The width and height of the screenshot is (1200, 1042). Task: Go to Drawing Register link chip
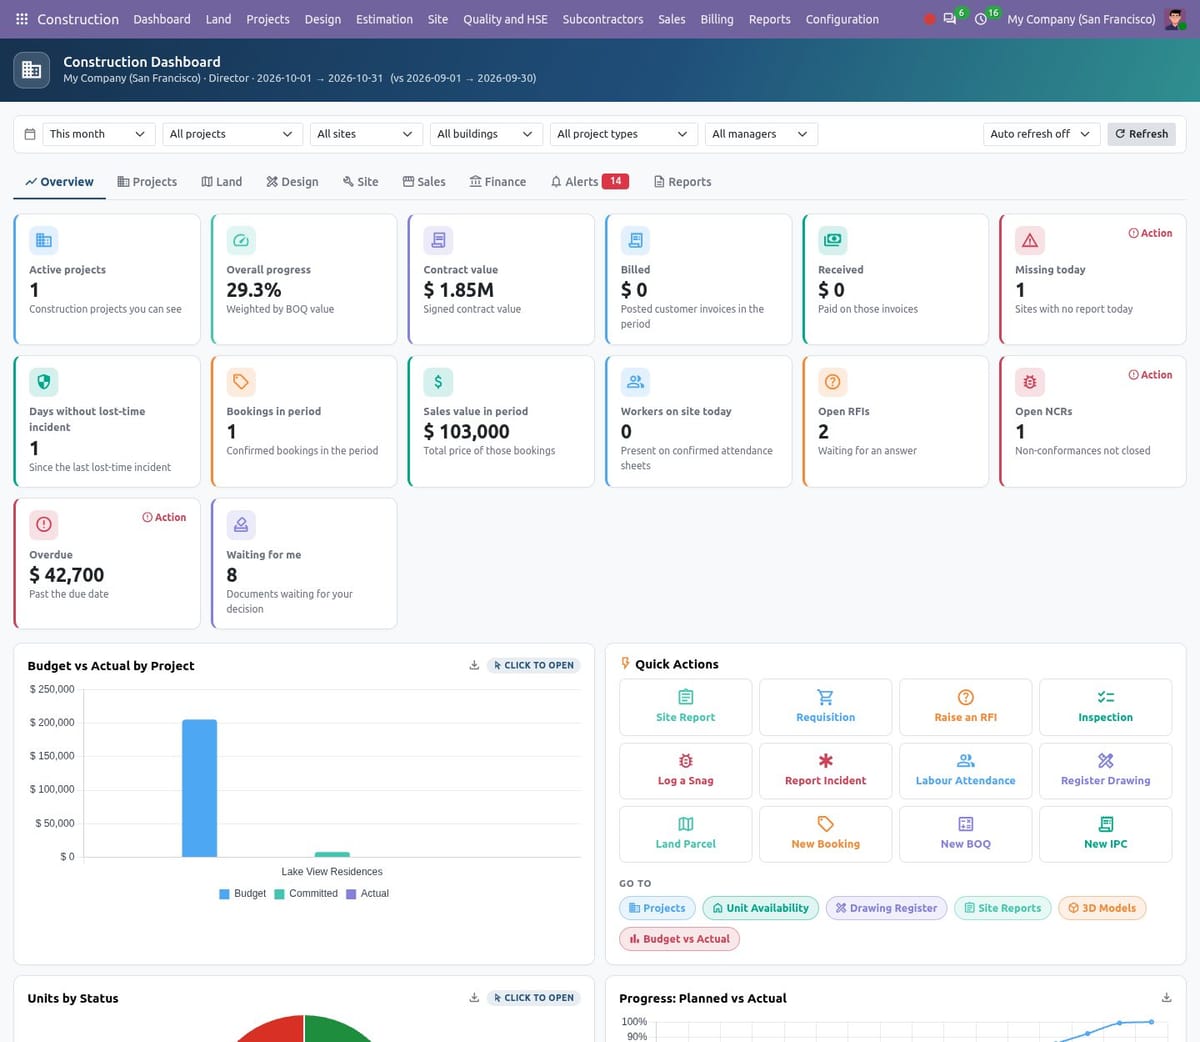pos(886,908)
